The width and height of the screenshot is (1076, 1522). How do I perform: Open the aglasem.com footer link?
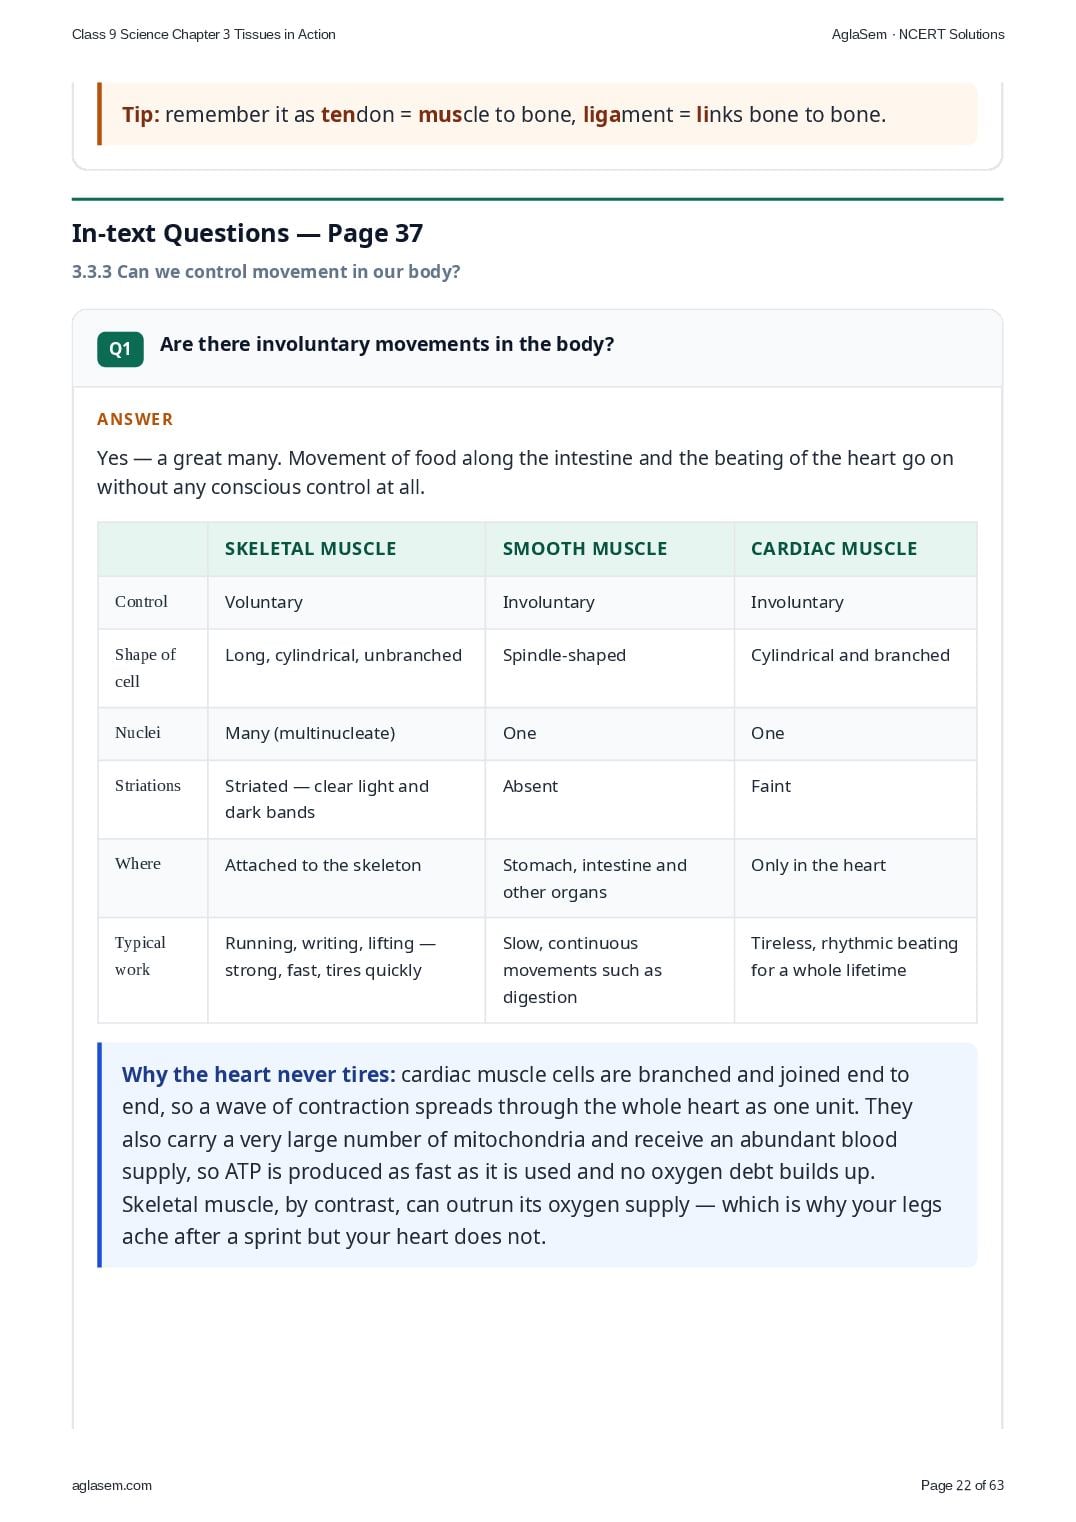(112, 1485)
